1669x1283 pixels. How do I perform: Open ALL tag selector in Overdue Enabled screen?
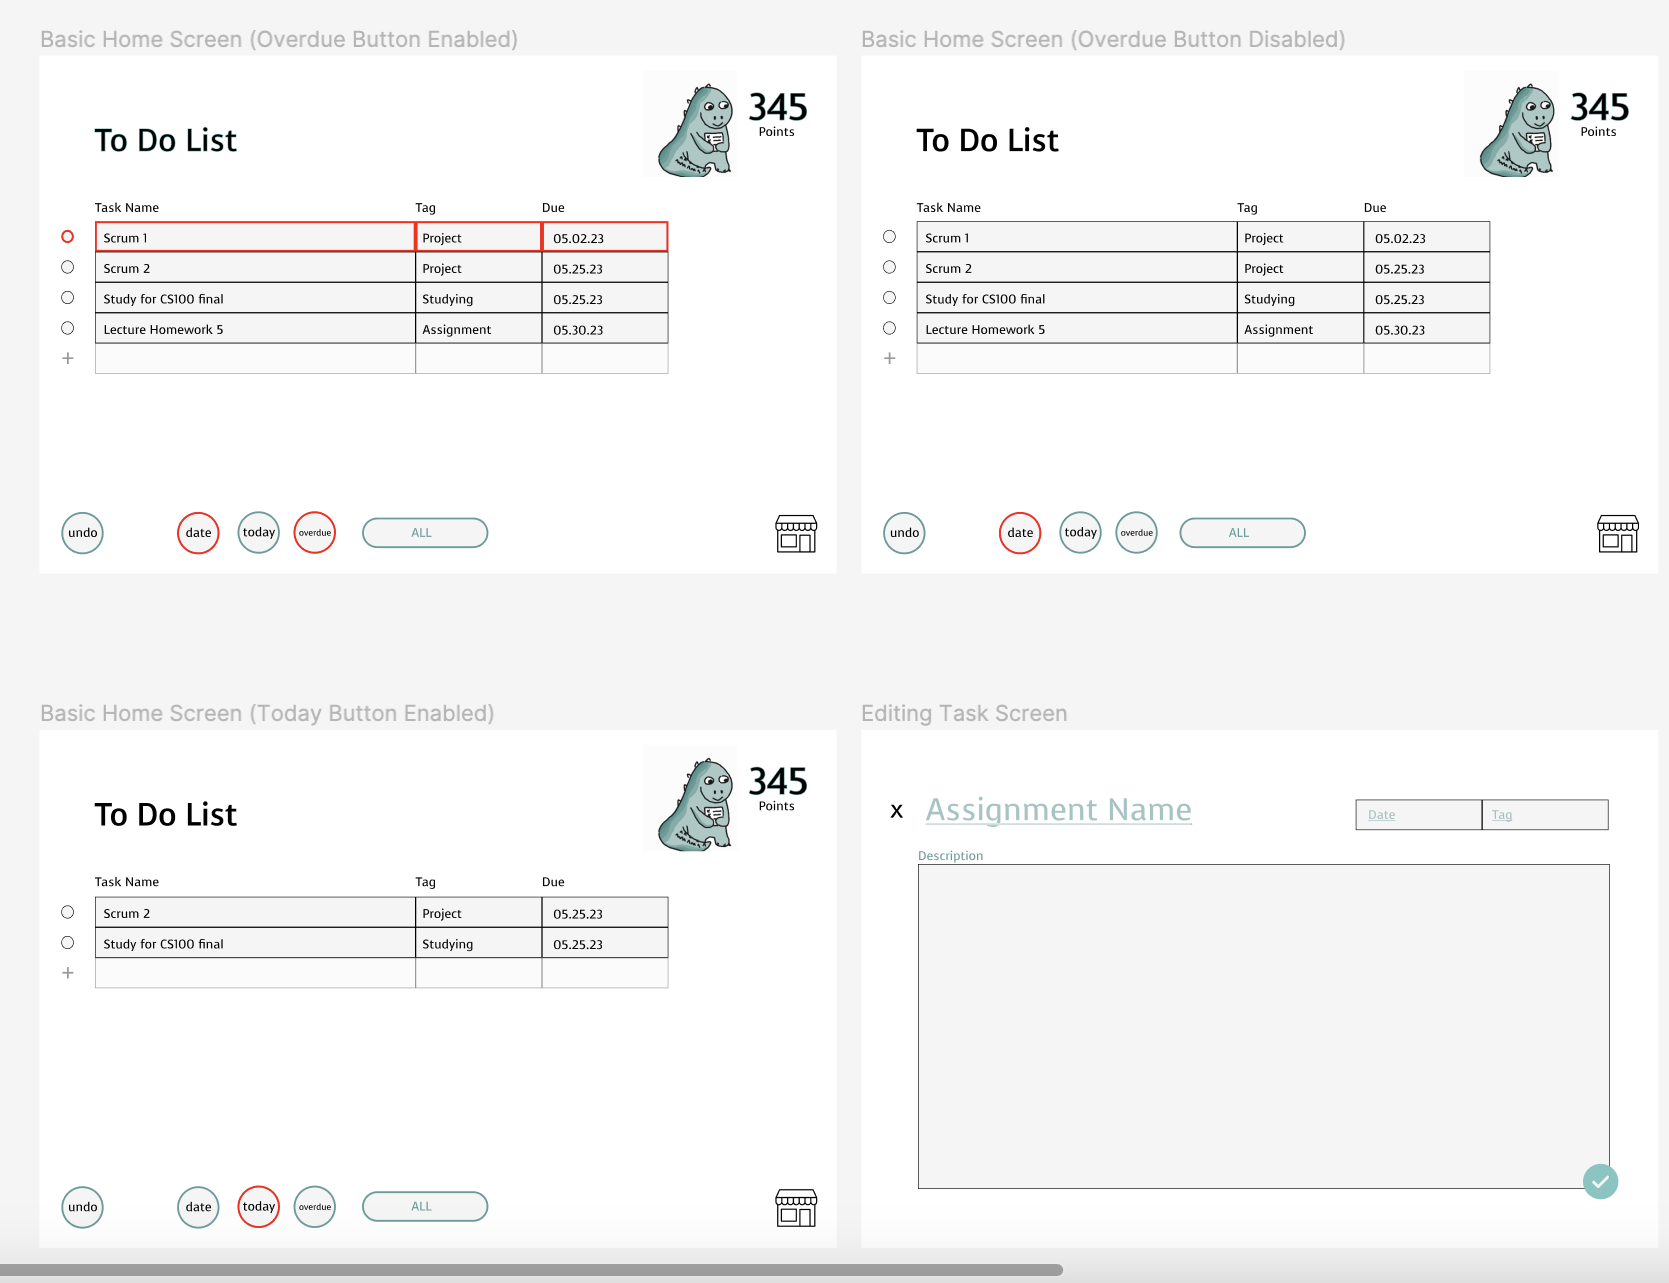pos(425,533)
